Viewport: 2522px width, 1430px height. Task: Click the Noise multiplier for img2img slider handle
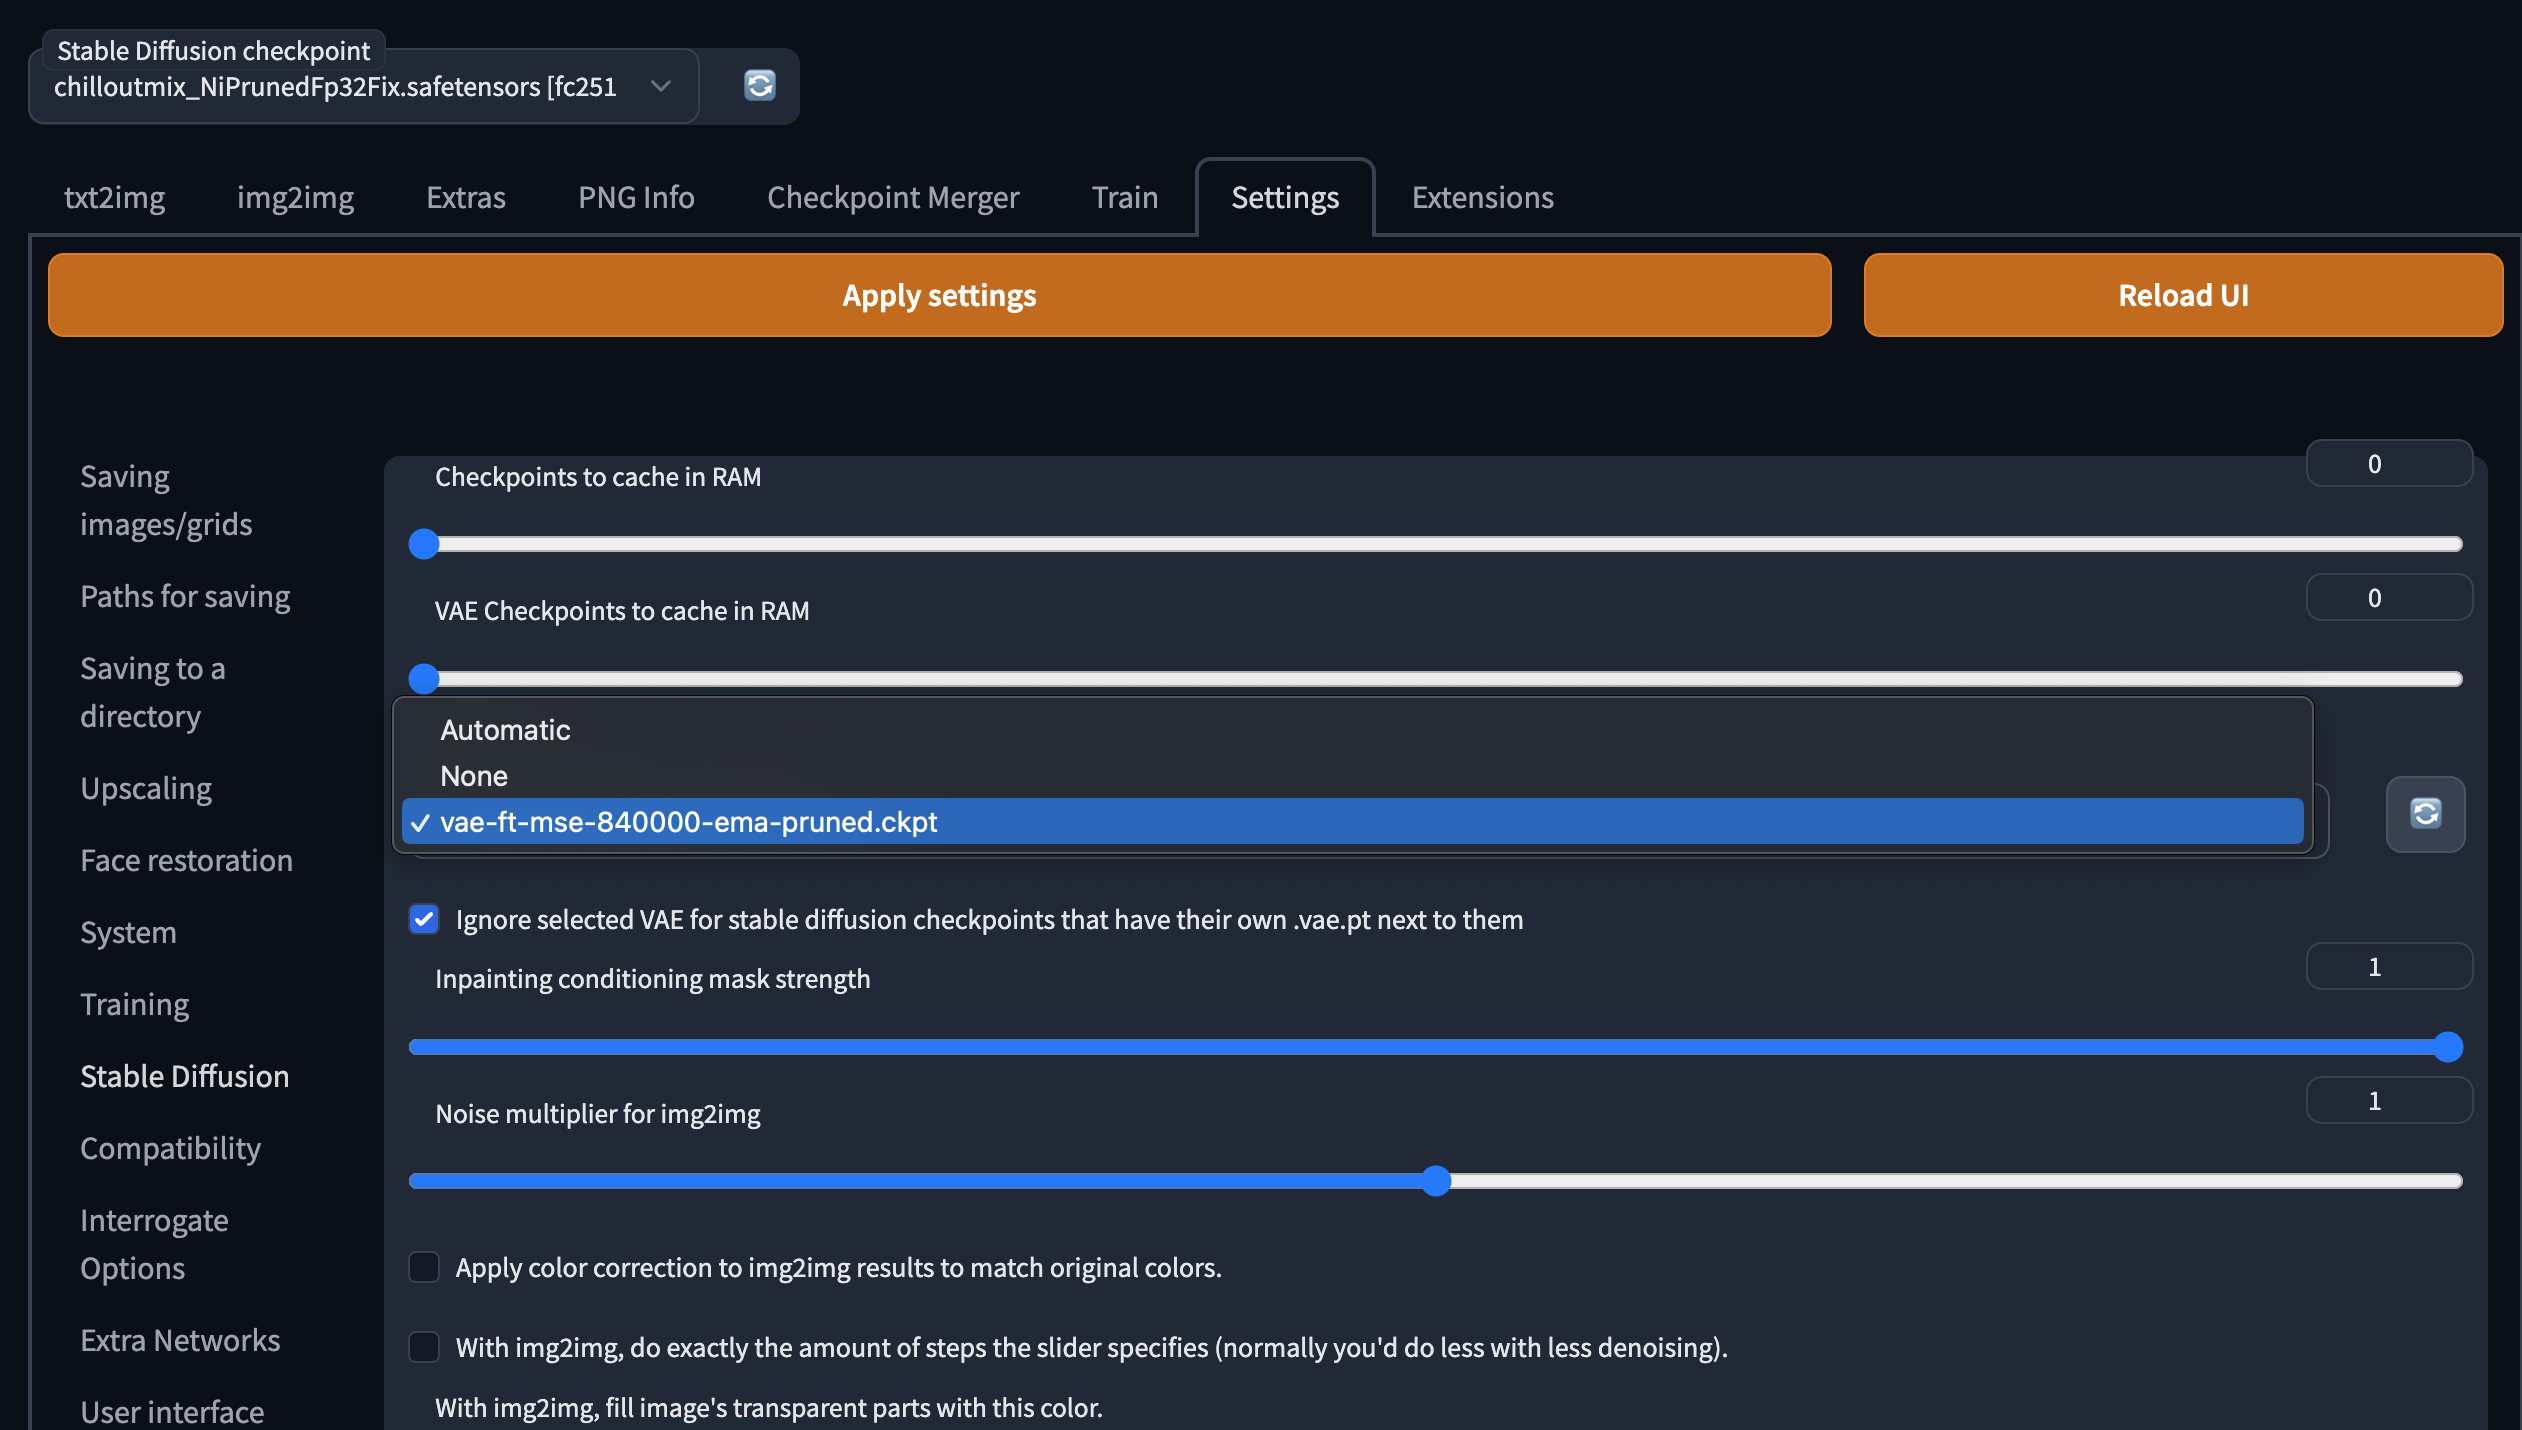1436,1181
